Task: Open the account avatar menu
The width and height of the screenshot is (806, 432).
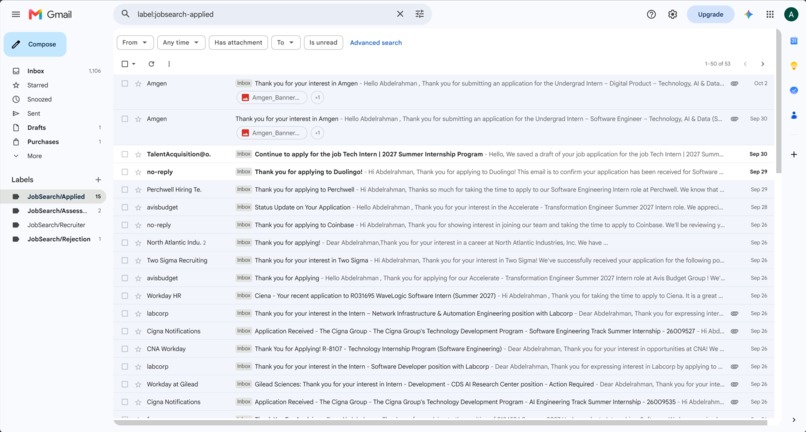Action: [791, 14]
